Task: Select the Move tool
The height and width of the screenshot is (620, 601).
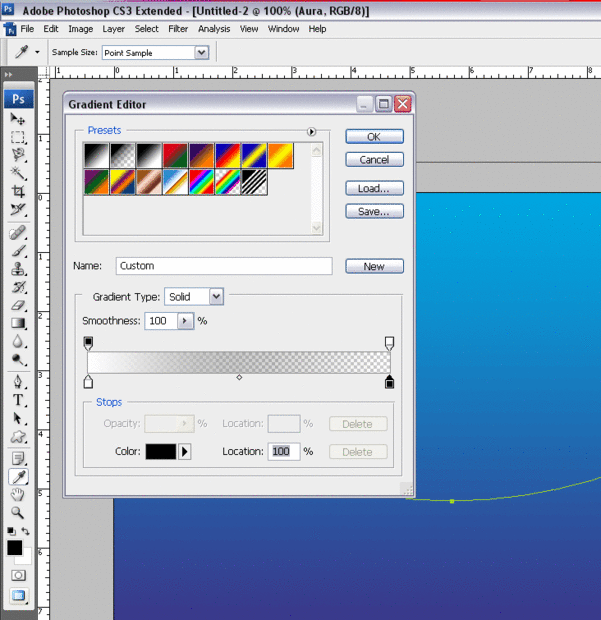Action: coord(18,119)
